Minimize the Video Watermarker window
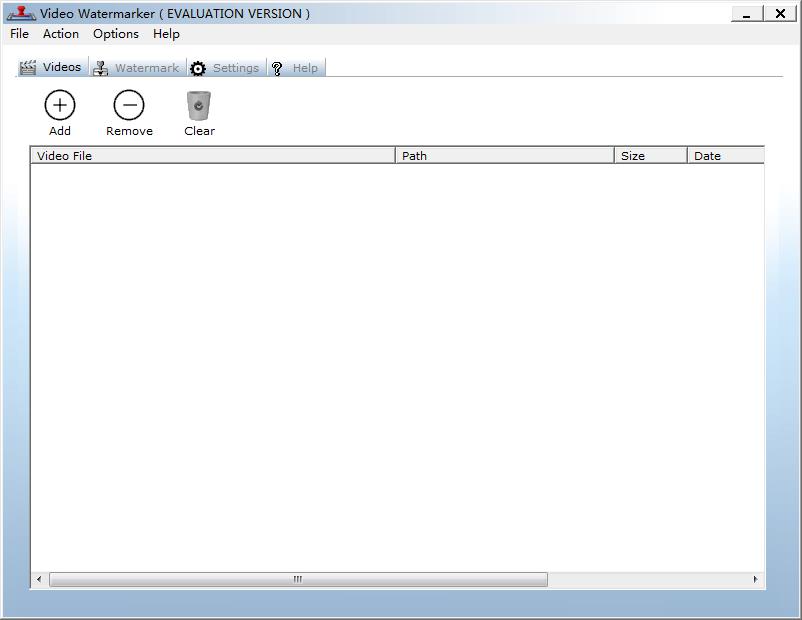The width and height of the screenshot is (802, 620). click(747, 14)
